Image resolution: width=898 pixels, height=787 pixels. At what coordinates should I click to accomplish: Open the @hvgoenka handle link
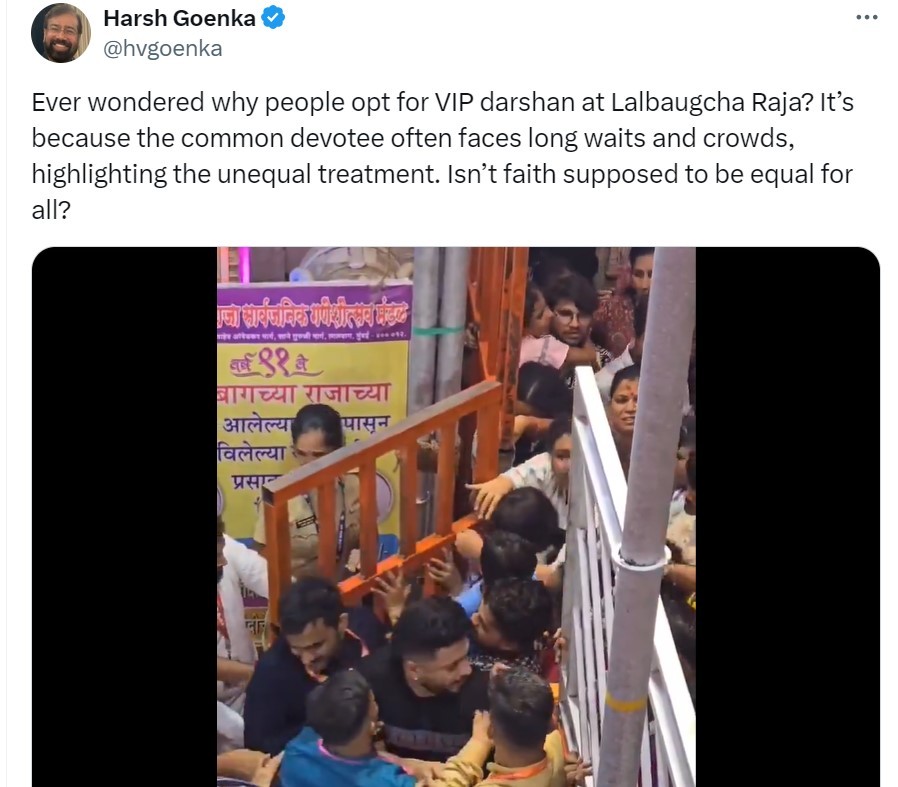coord(163,49)
